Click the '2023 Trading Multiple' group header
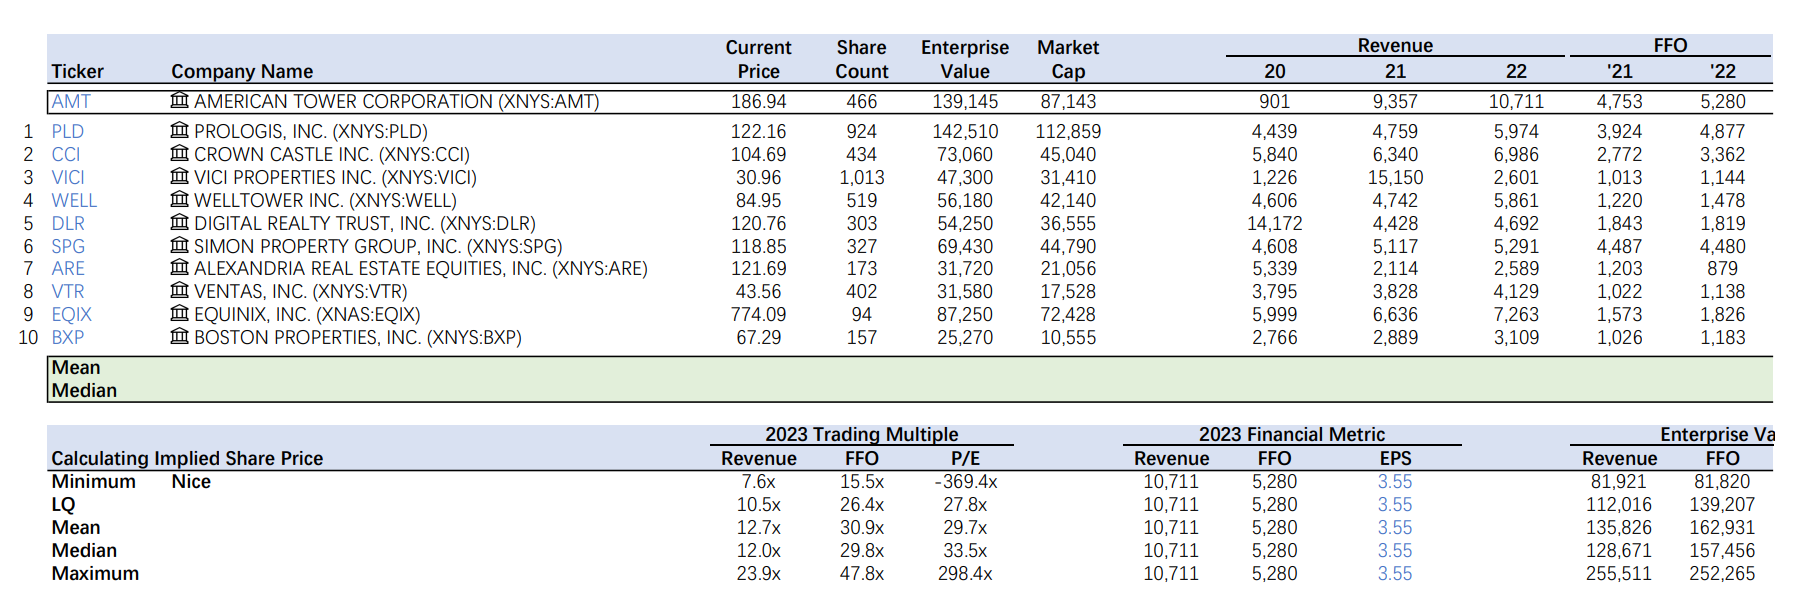Screen dimensions: 1806x603 point(862,435)
